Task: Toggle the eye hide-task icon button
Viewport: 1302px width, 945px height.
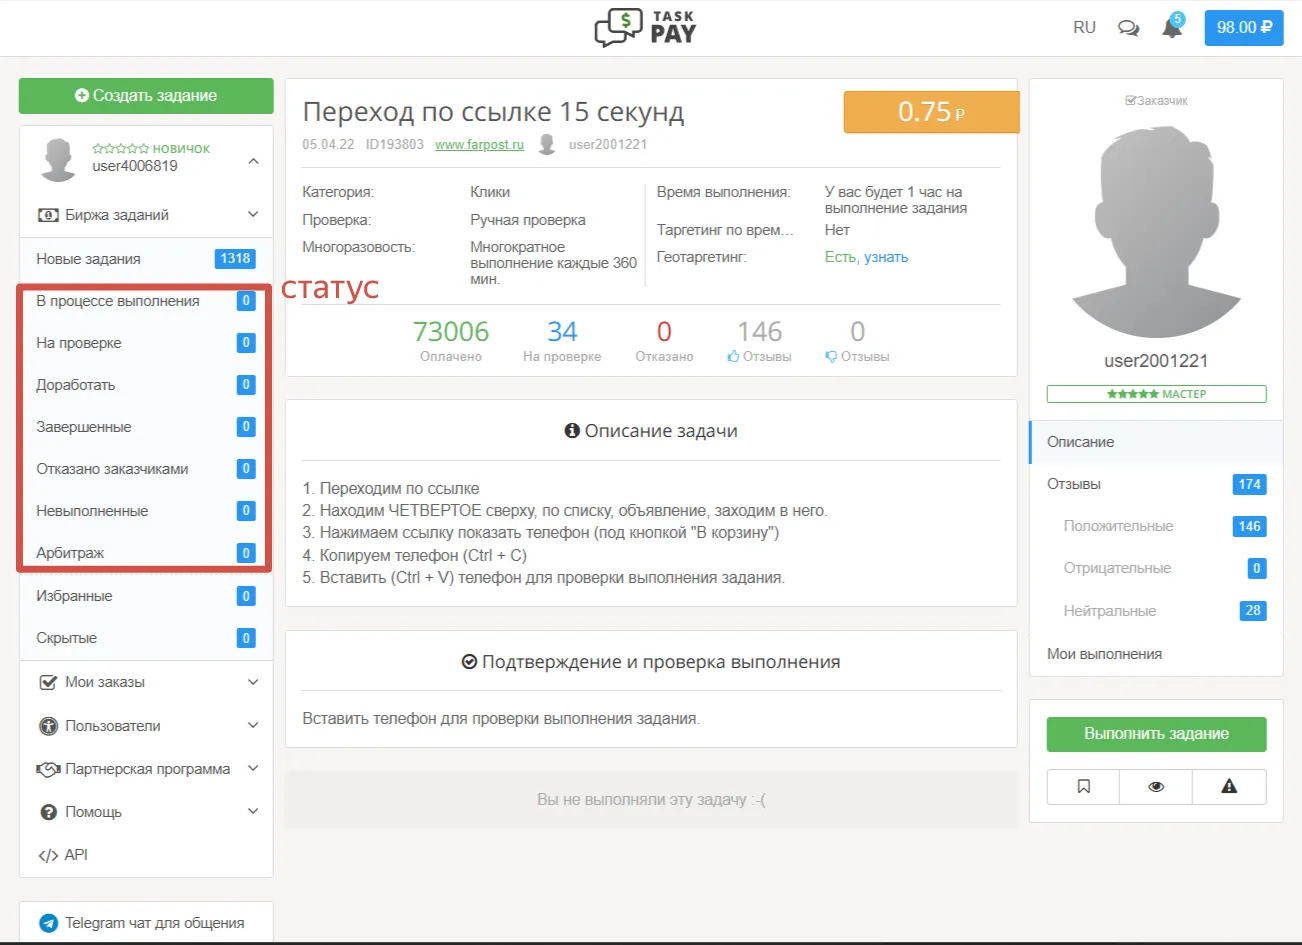Action: [1156, 787]
